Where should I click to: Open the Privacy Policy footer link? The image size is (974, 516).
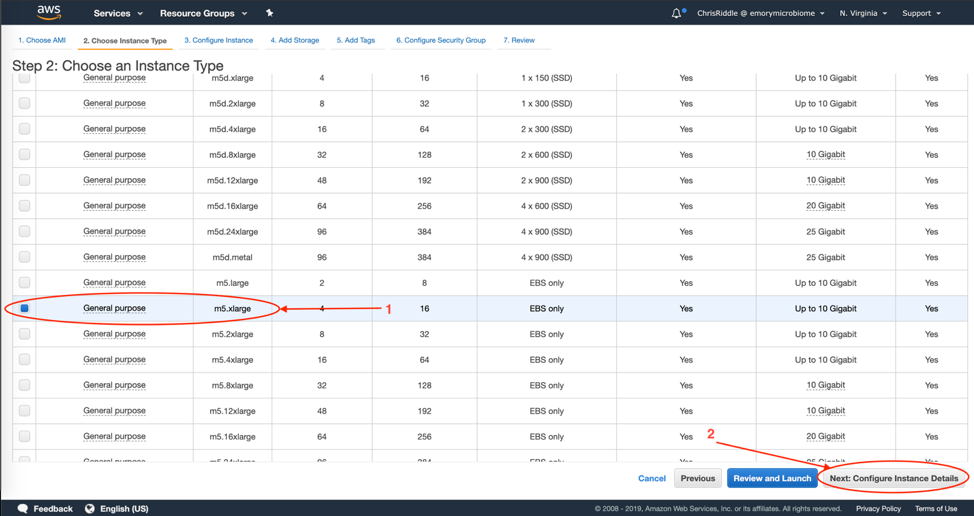(x=878, y=508)
